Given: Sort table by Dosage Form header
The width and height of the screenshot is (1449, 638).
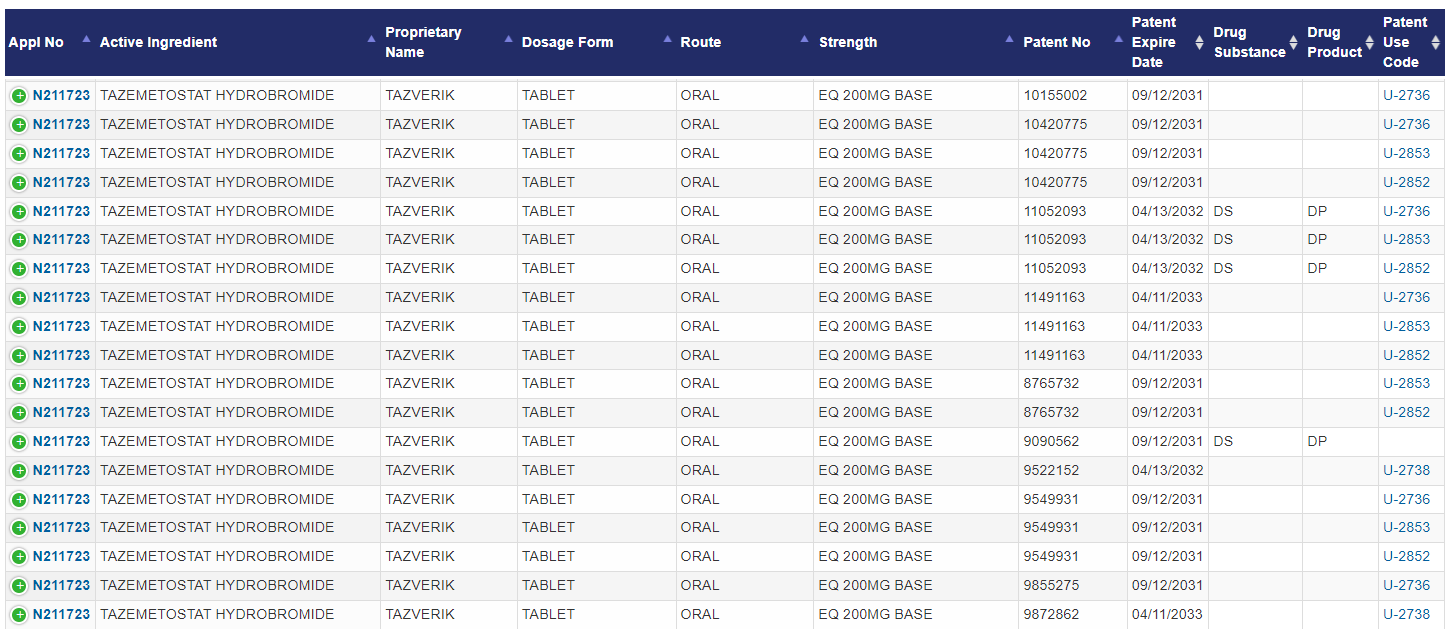Looking at the screenshot, I should (567, 42).
